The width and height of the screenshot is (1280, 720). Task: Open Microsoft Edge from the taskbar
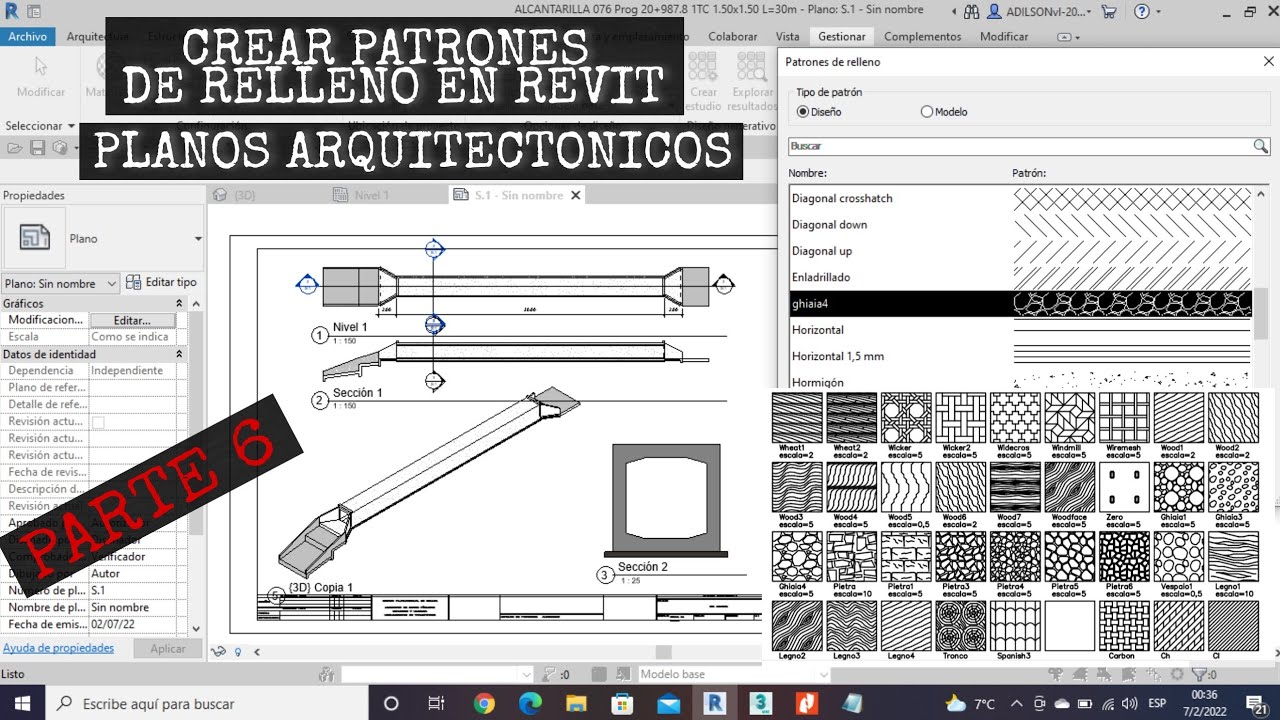[x=530, y=703]
